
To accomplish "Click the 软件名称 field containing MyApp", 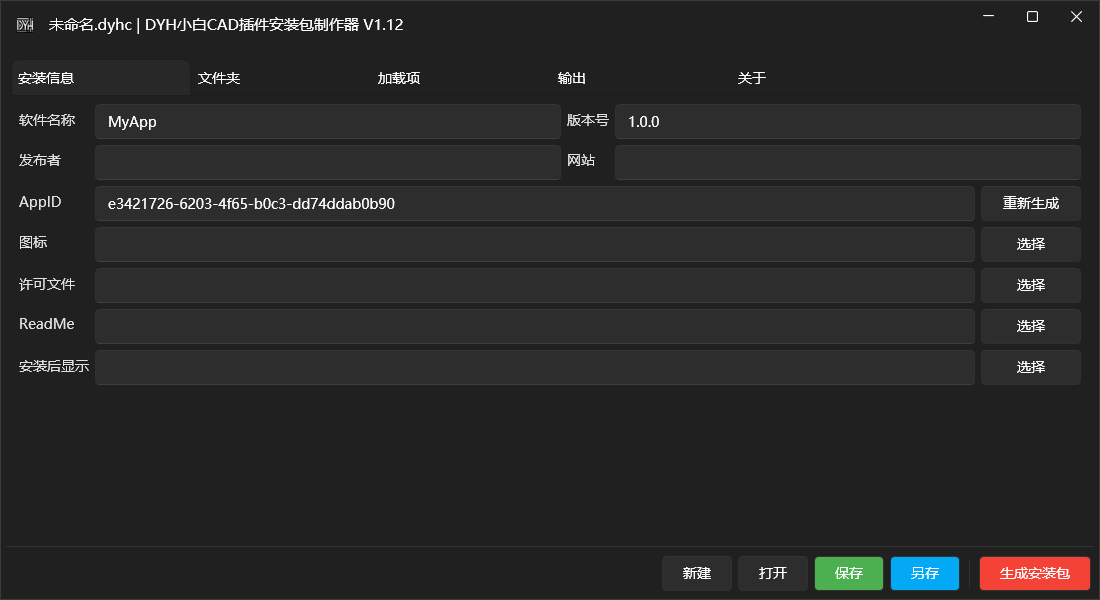I will click(328, 122).
